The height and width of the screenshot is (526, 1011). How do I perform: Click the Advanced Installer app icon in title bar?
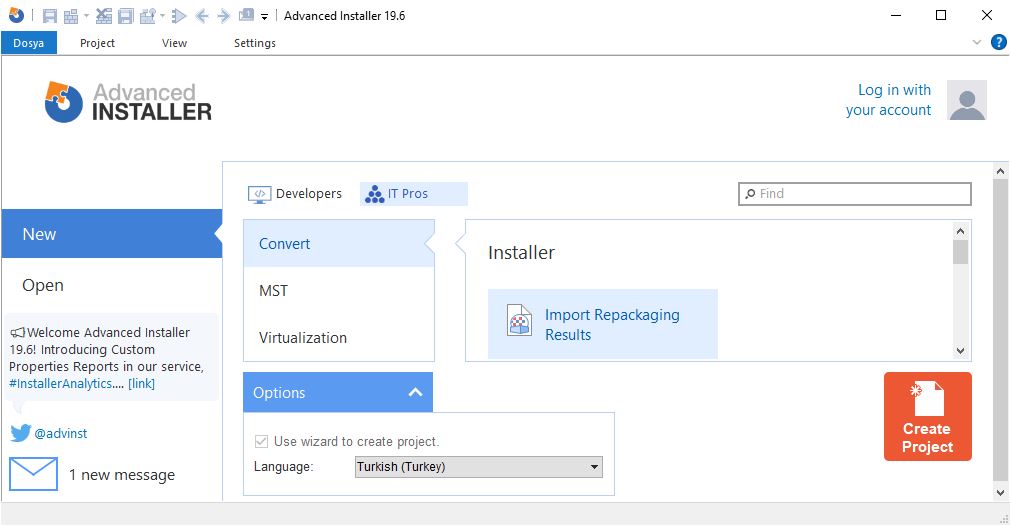click(x=16, y=15)
